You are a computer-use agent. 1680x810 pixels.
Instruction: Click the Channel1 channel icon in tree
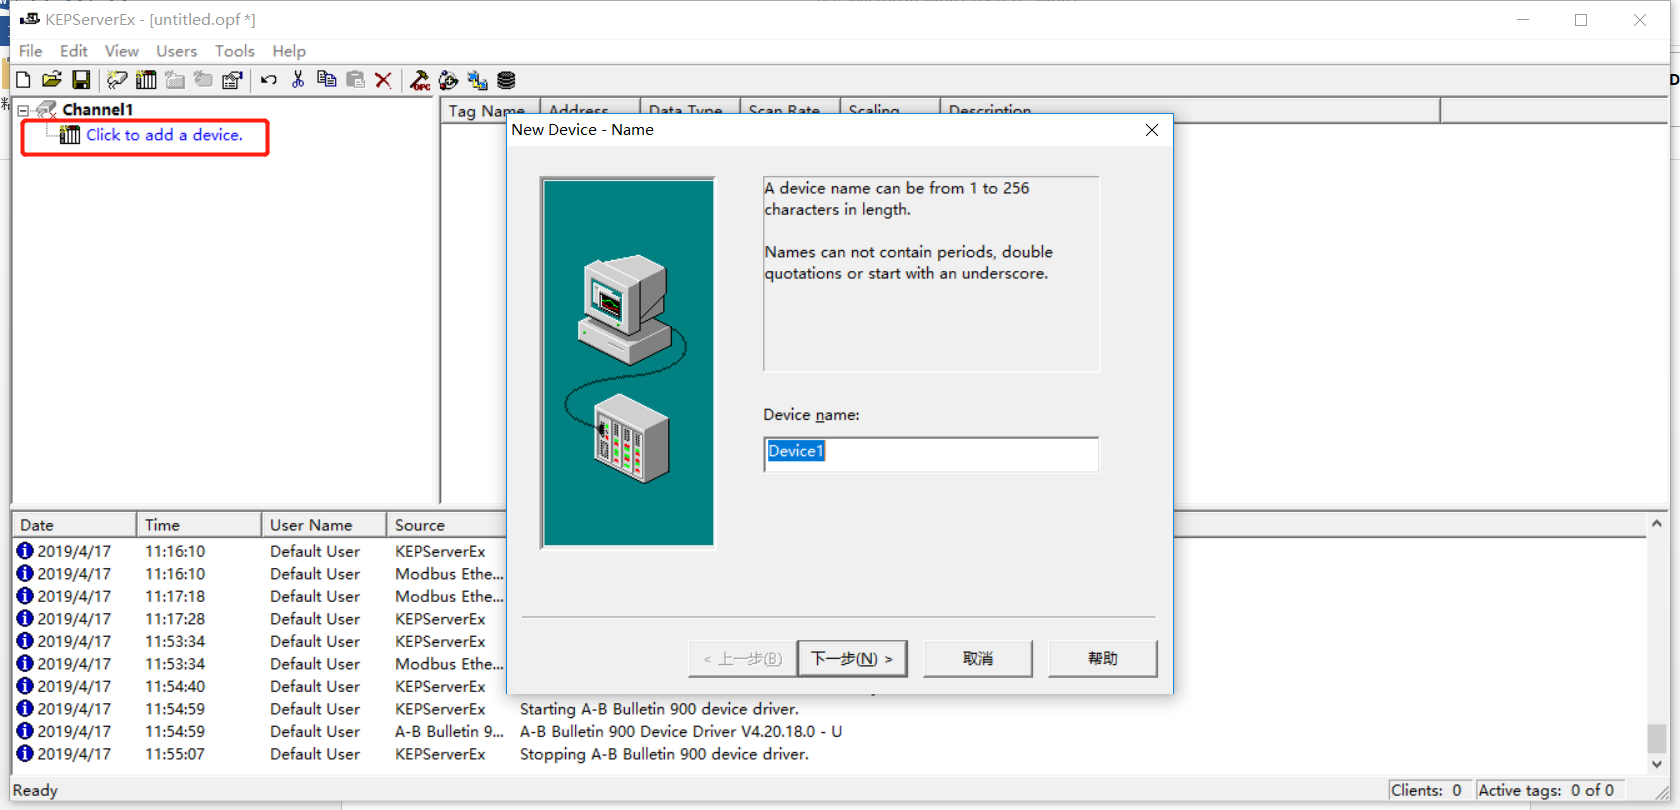point(47,110)
